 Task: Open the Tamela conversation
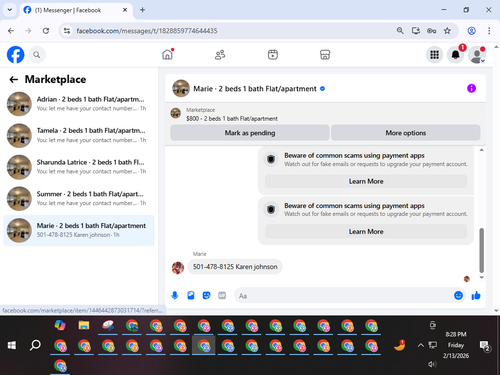coord(79,135)
